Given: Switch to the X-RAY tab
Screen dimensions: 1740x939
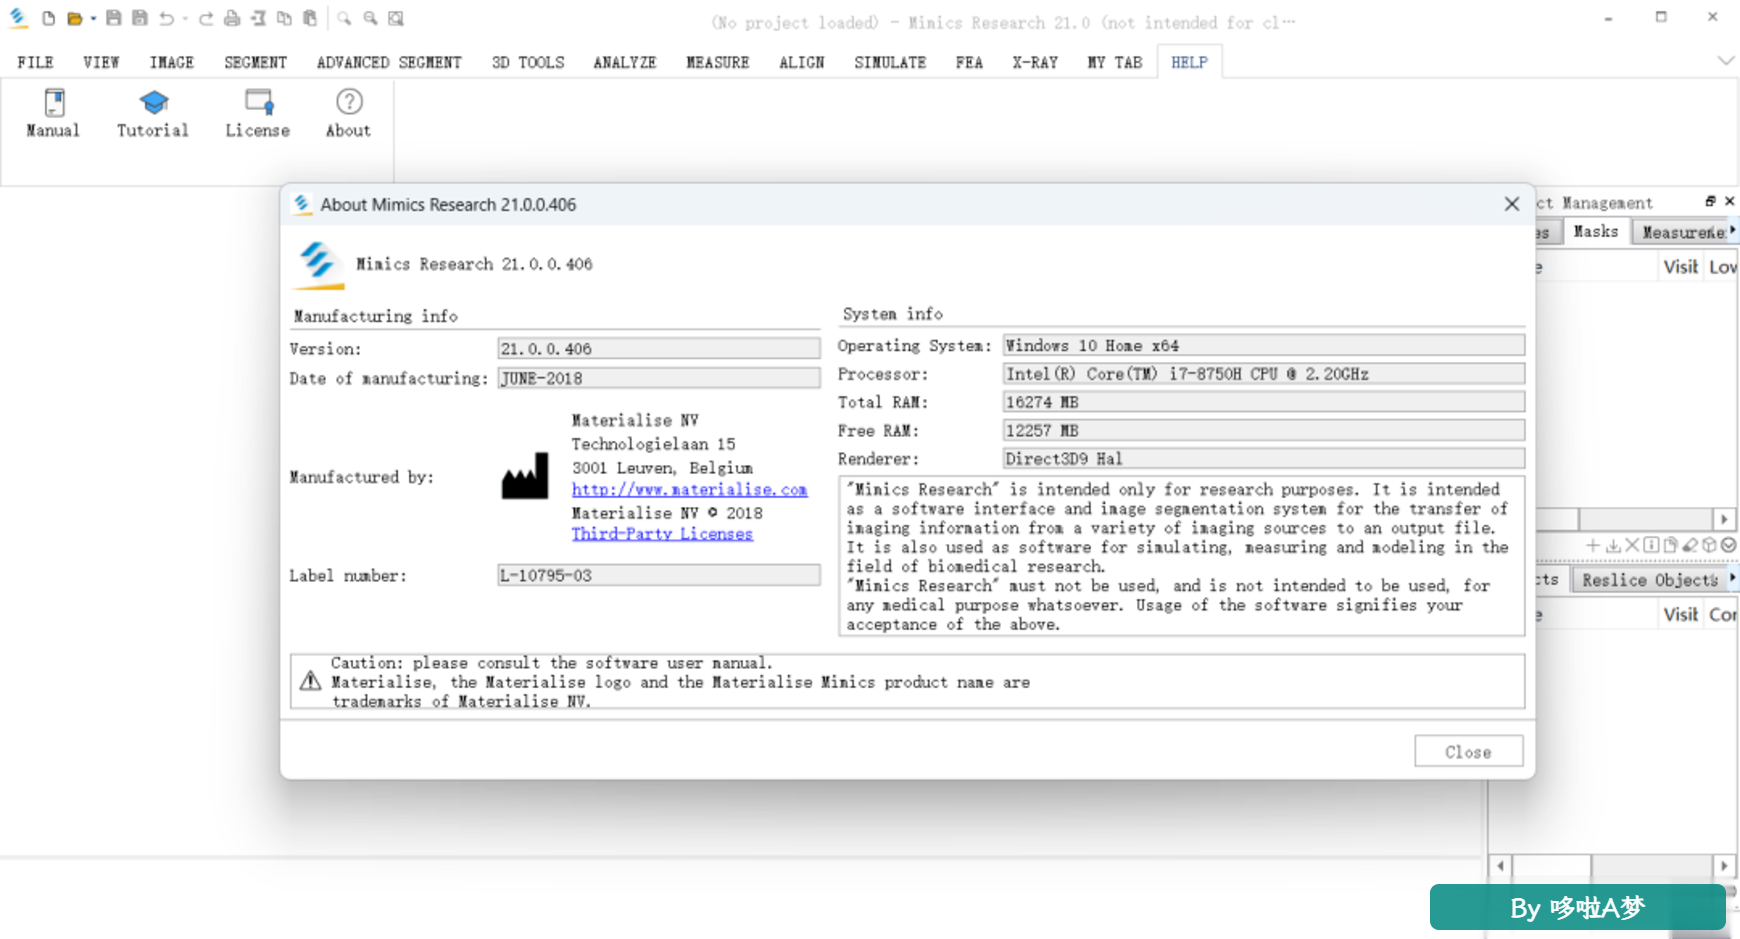Looking at the screenshot, I should [x=1035, y=62].
